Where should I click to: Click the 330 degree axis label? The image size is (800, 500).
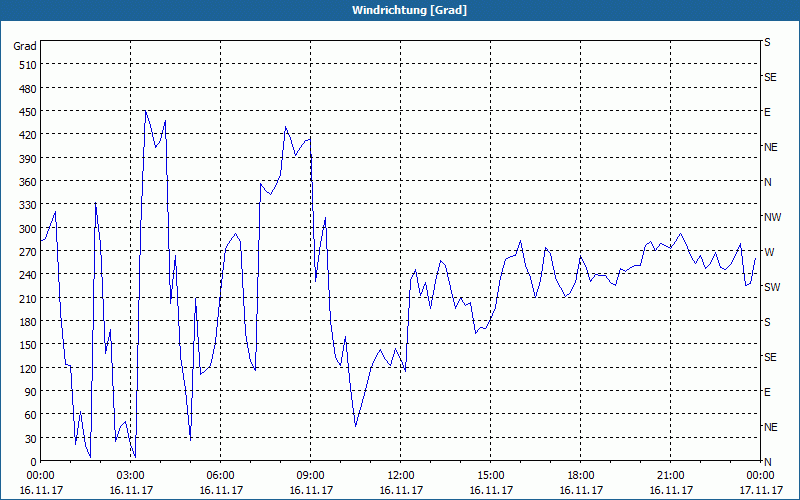(28, 205)
